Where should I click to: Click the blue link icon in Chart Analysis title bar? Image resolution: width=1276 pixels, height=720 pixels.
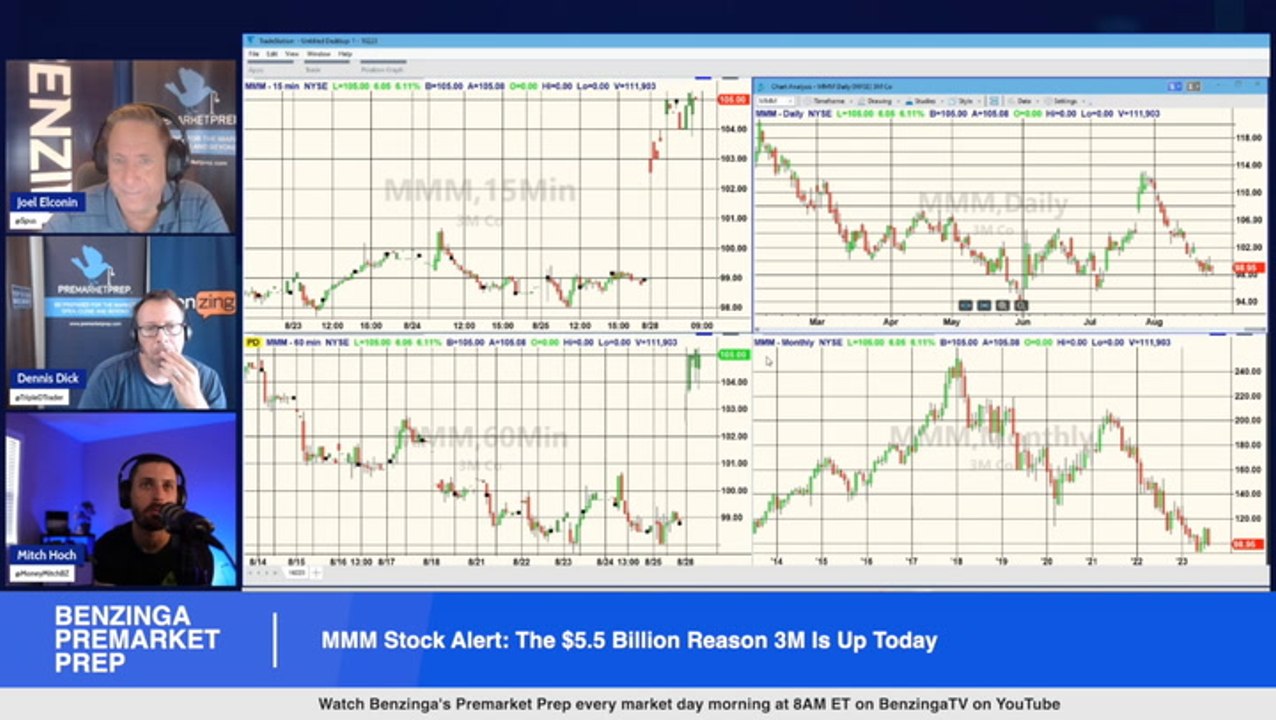(x=1174, y=86)
